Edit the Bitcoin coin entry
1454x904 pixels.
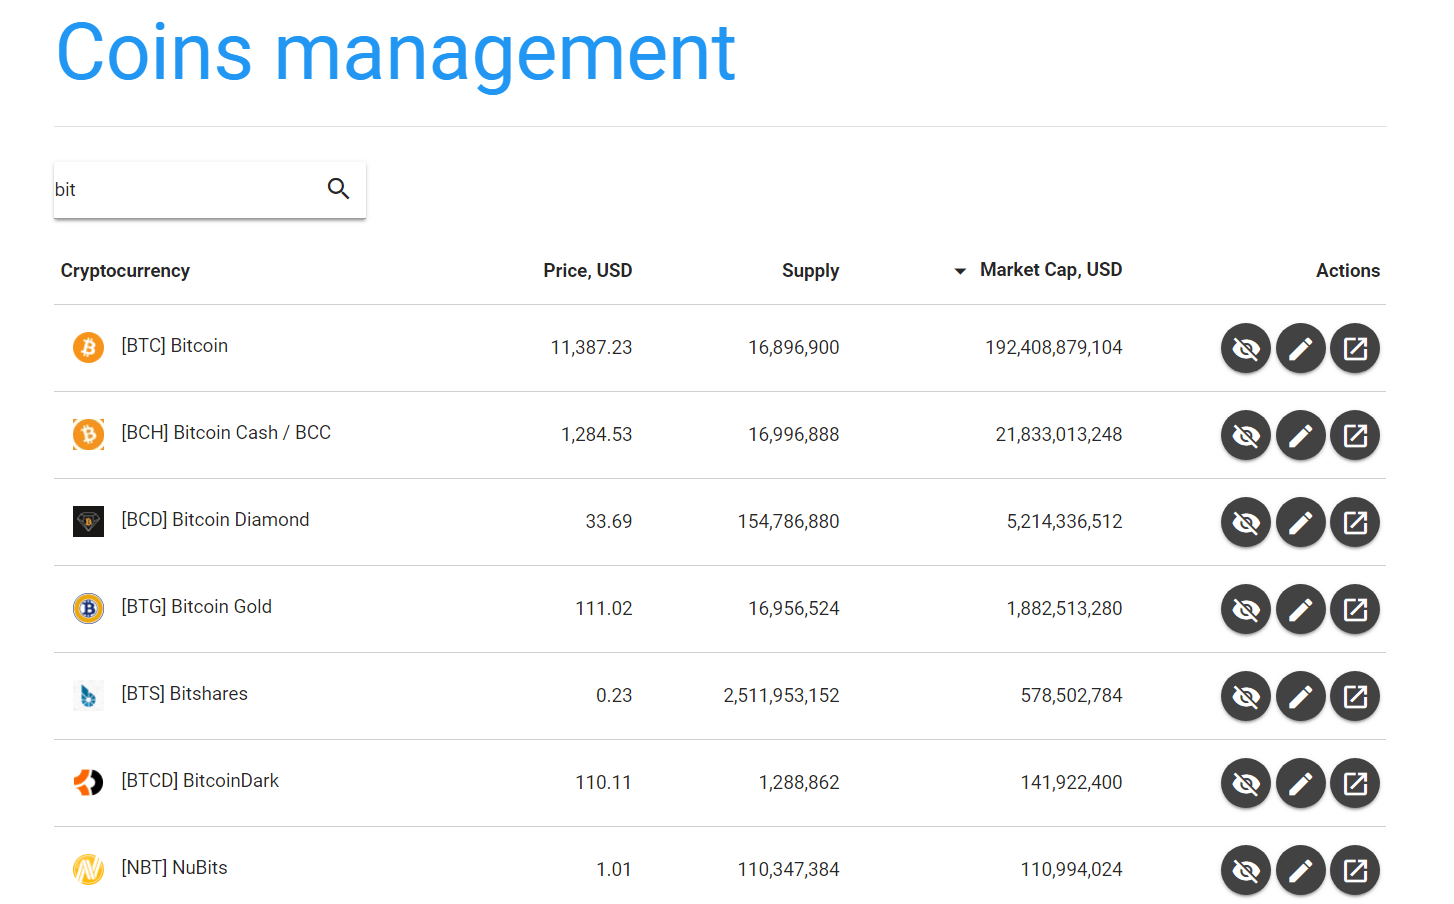click(1301, 348)
